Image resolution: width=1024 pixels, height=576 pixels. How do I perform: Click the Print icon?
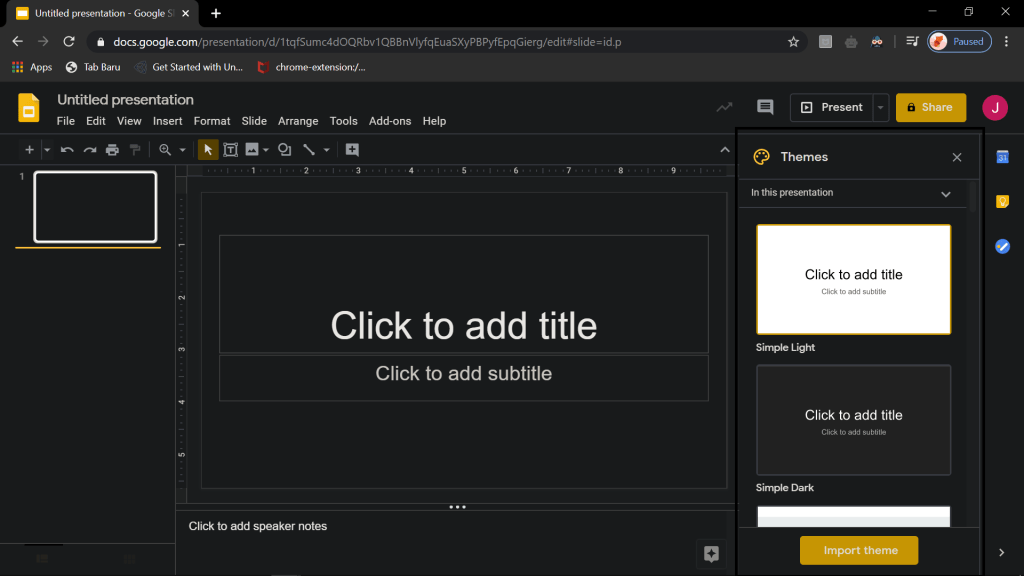tap(112, 150)
